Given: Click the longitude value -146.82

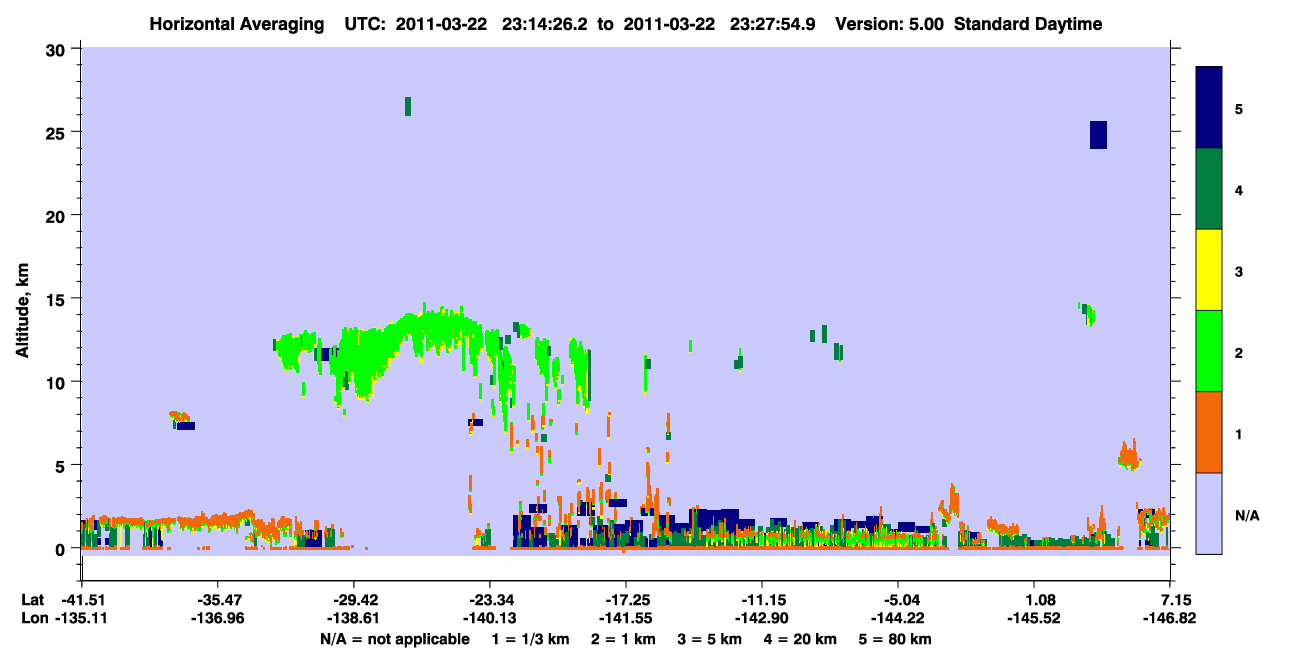Looking at the screenshot, I should point(1170,618).
